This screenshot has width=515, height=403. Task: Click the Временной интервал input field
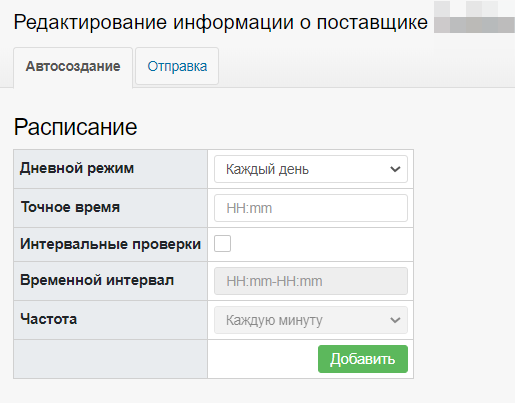coord(311,281)
